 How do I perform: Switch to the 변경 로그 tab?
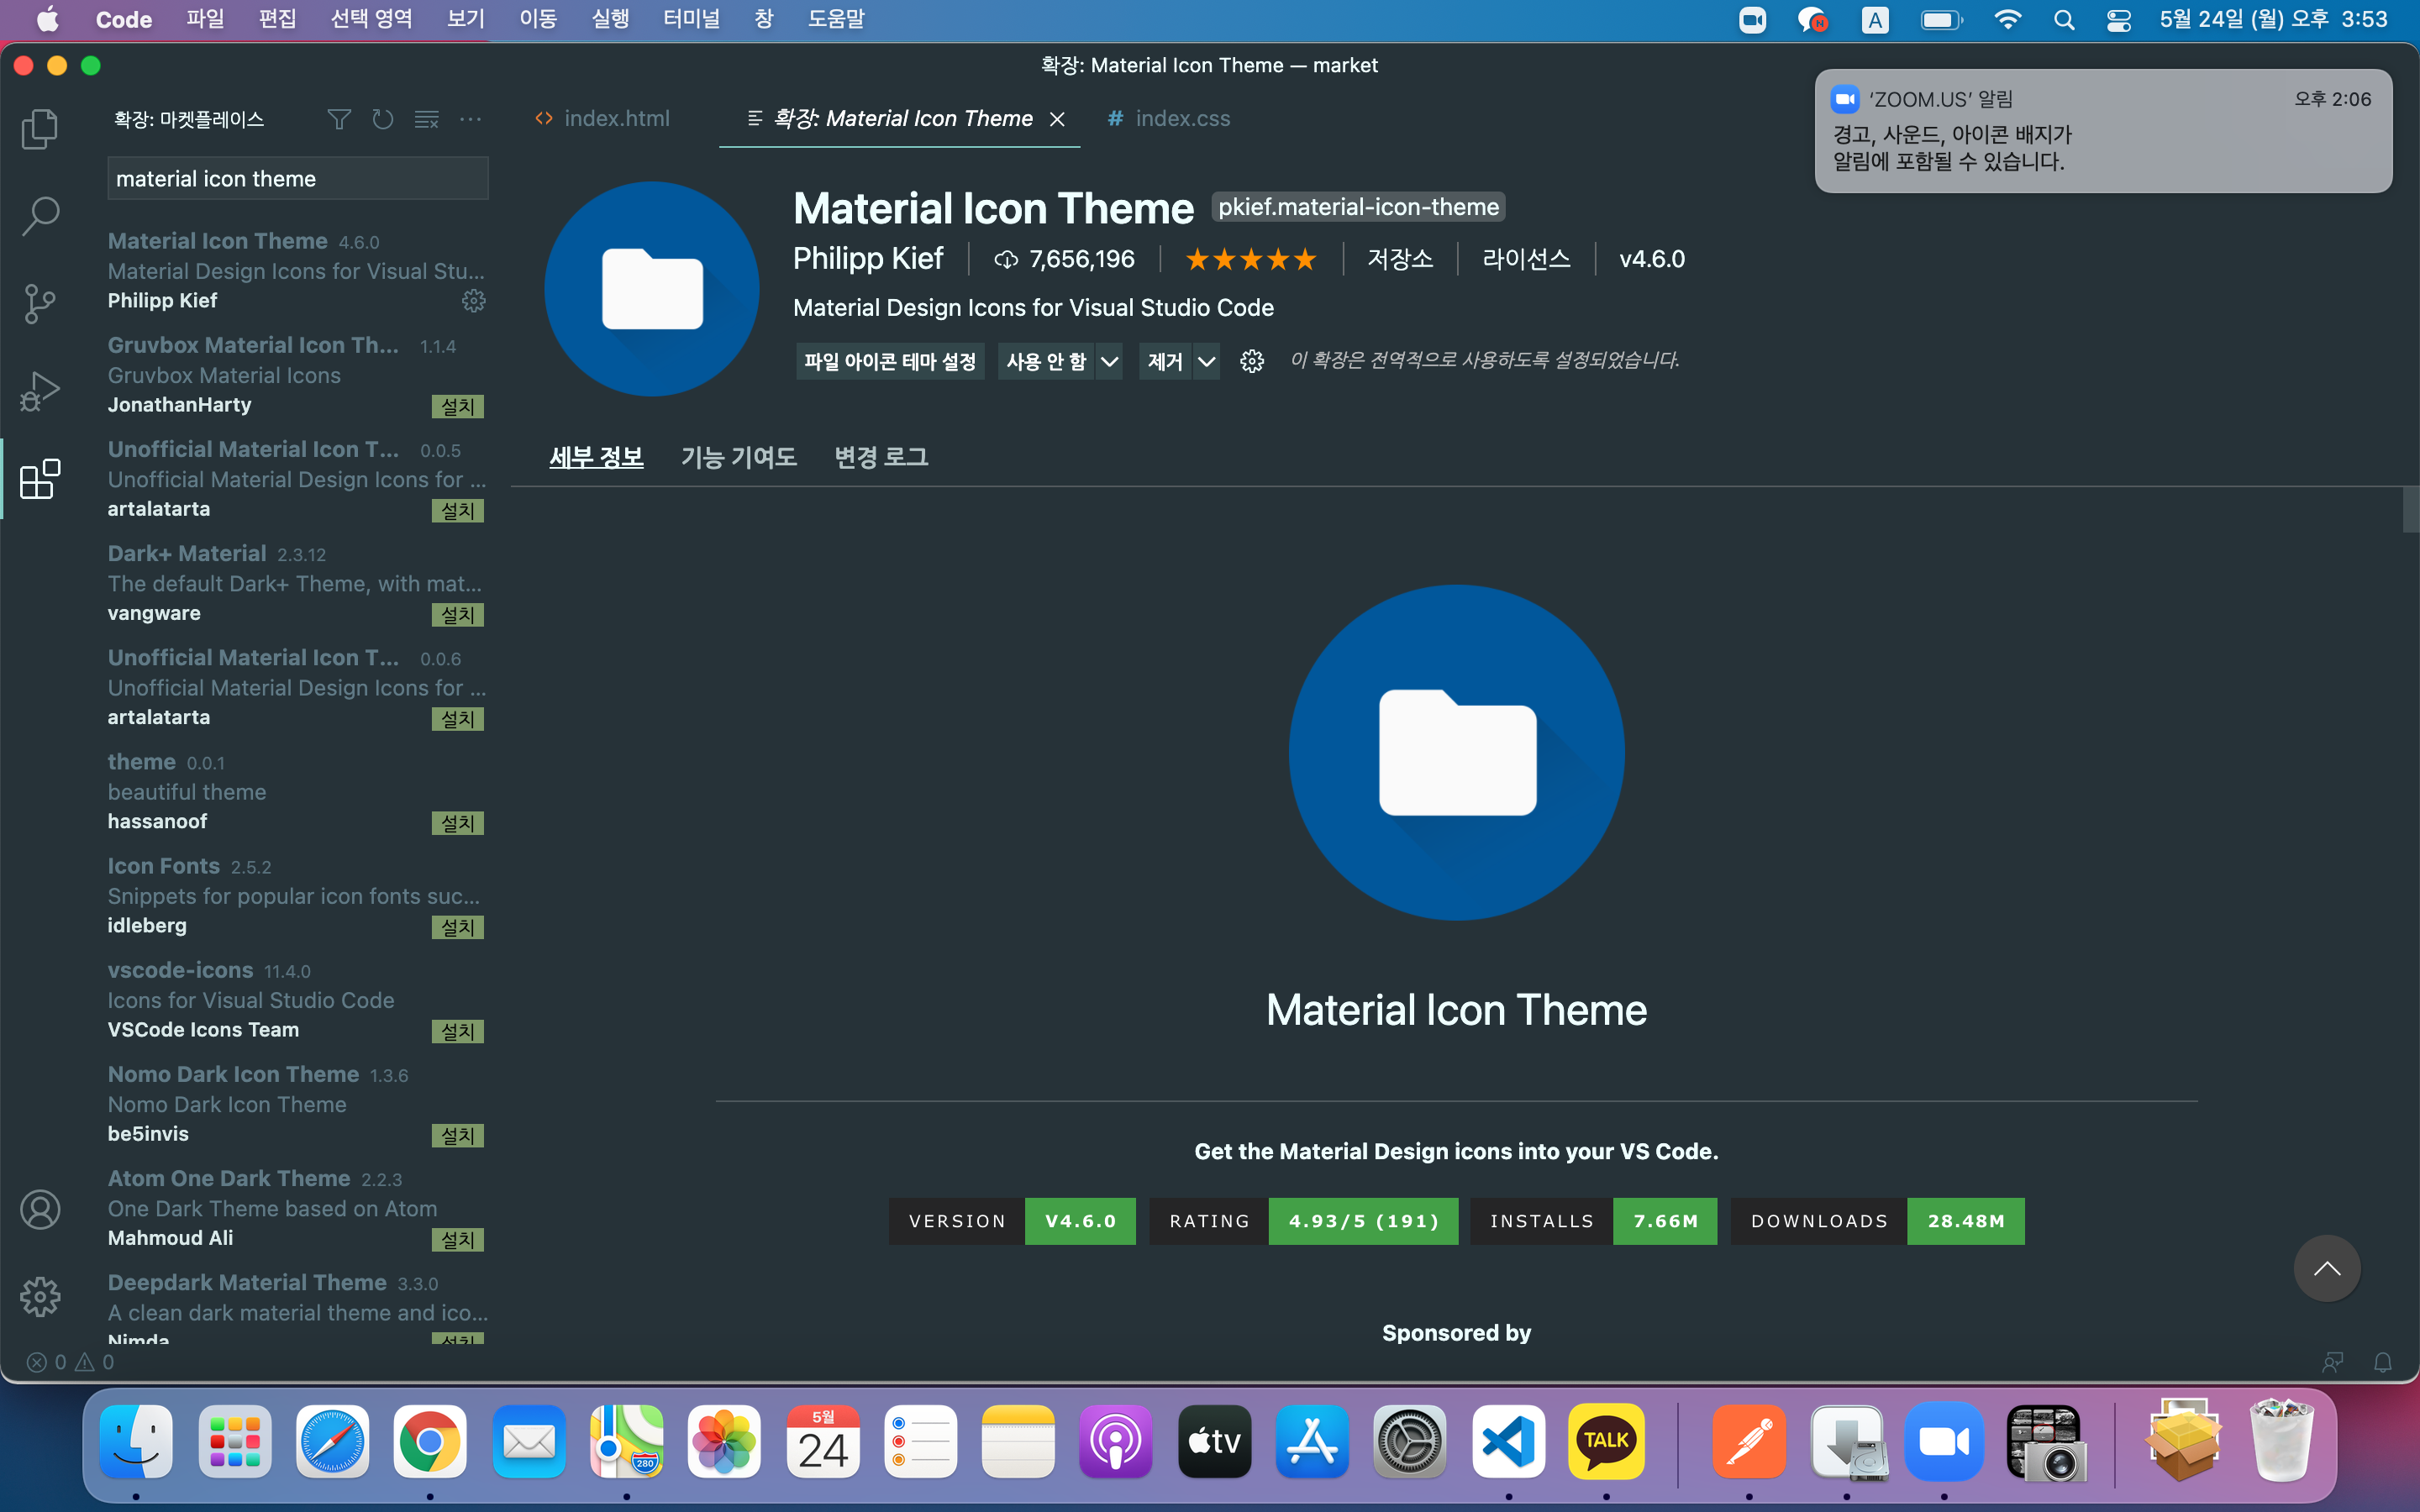click(881, 457)
